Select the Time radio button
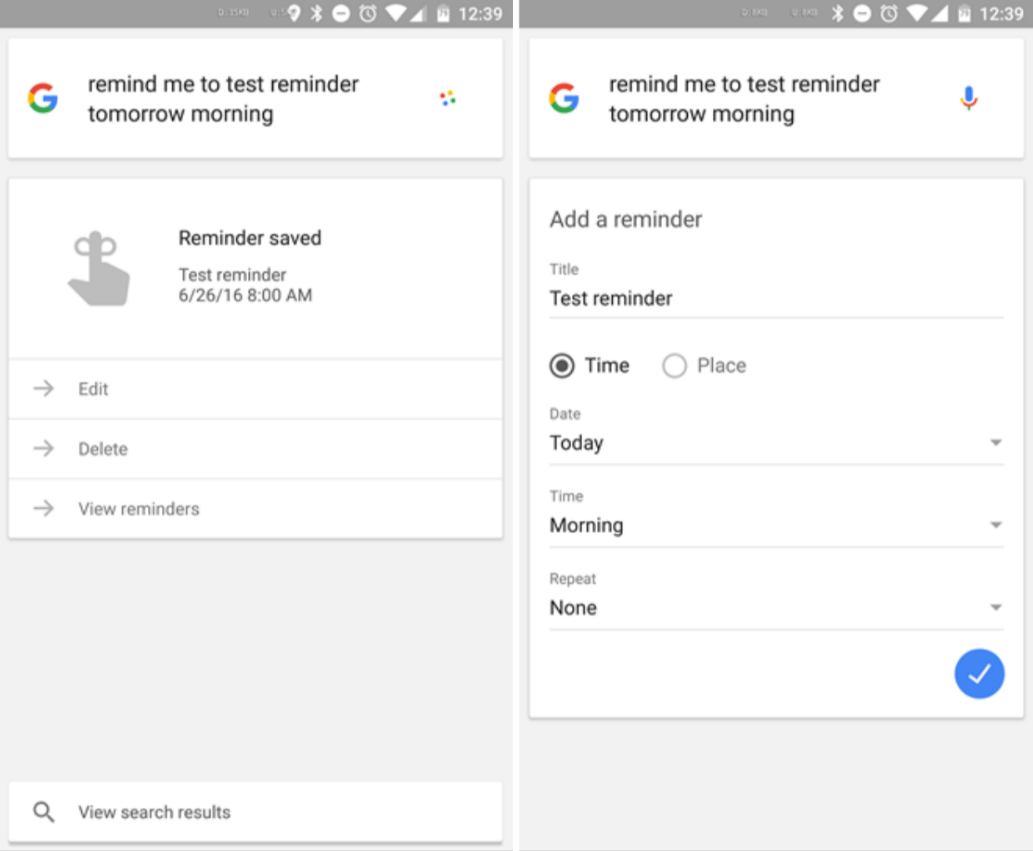Image resolution: width=1033 pixels, height=851 pixels. (563, 366)
